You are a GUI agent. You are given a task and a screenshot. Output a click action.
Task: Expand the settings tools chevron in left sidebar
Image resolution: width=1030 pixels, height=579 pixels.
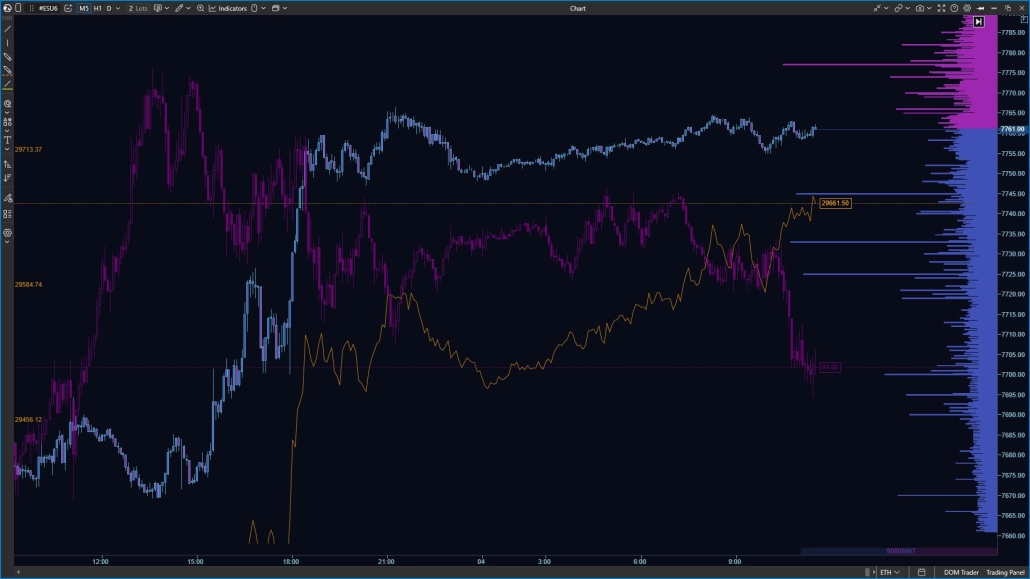[x=7, y=243]
